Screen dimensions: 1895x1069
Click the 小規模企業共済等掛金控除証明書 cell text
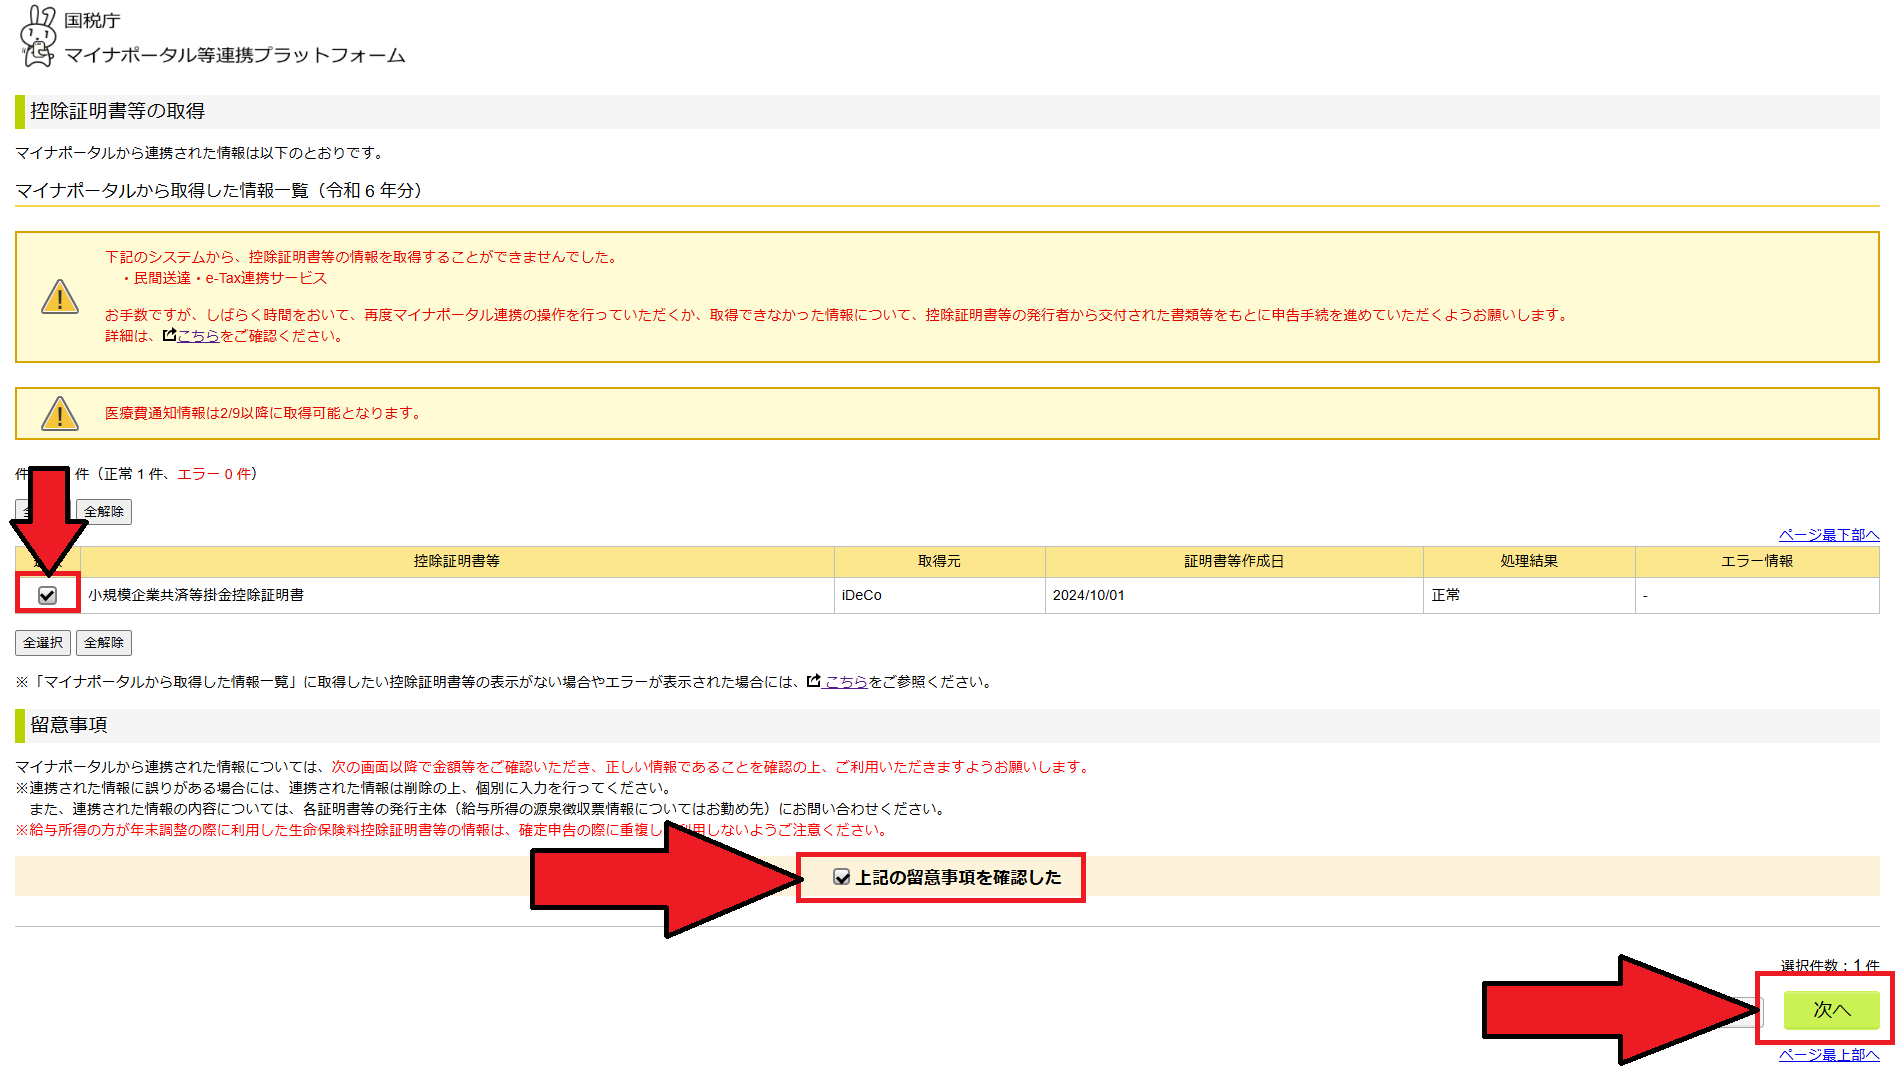(196, 595)
